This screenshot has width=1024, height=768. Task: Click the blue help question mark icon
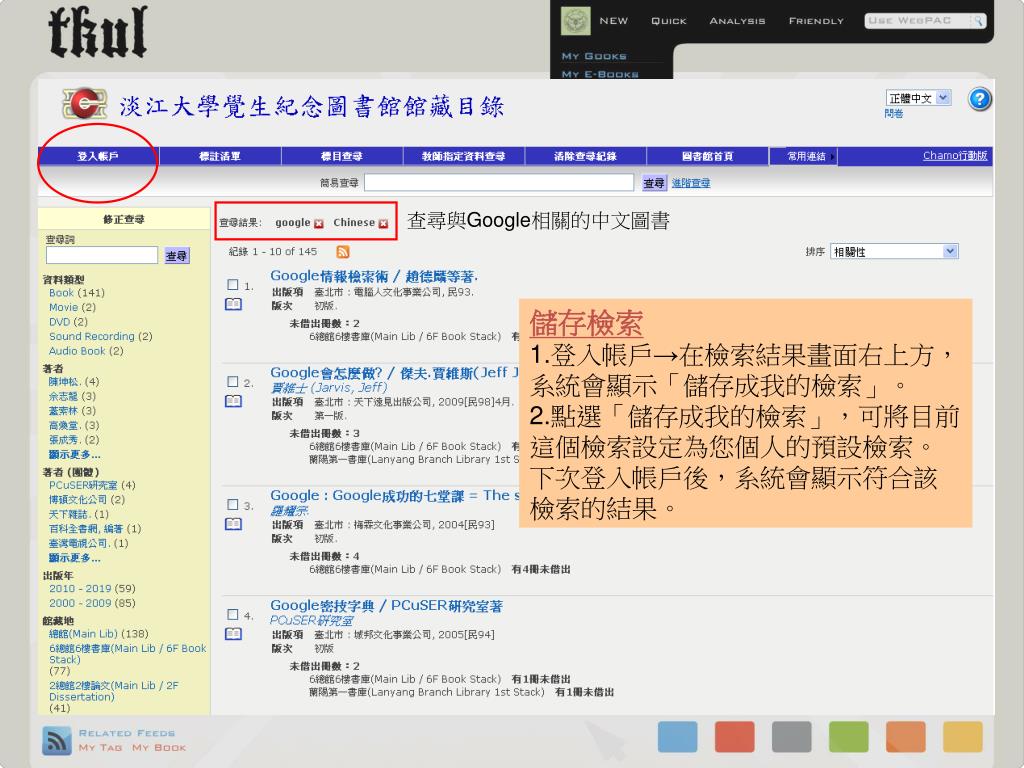(979, 99)
